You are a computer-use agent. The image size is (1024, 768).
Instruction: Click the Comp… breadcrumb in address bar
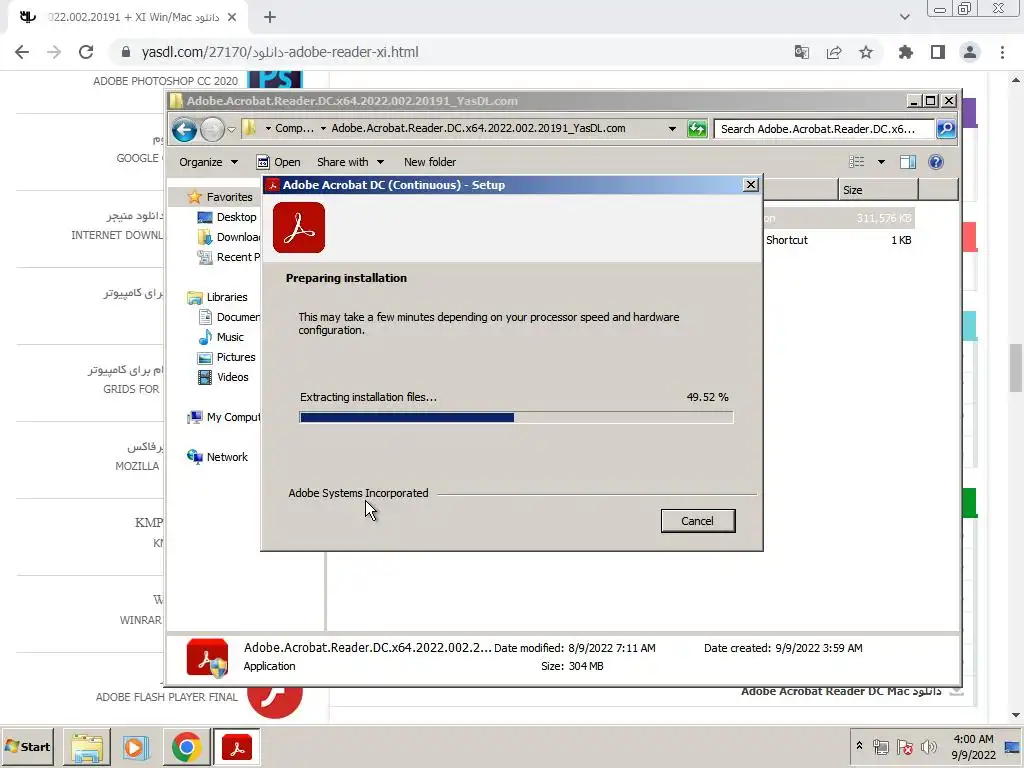[x=294, y=129]
